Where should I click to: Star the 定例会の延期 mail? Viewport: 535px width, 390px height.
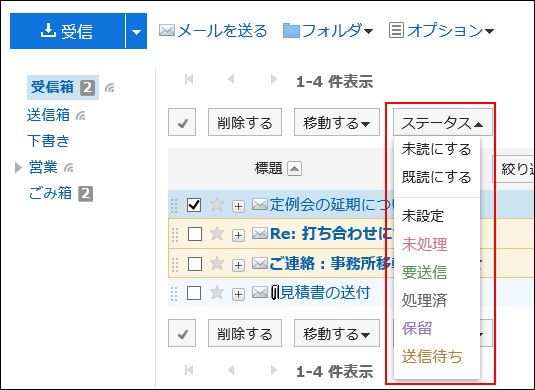click(x=217, y=205)
